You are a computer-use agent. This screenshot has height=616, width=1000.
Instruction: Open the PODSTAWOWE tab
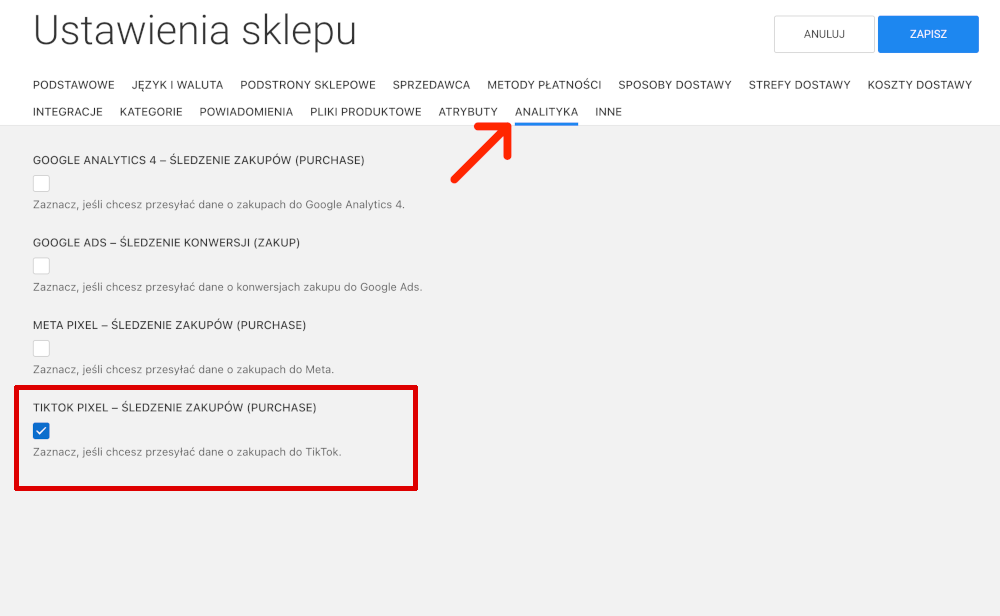(74, 85)
